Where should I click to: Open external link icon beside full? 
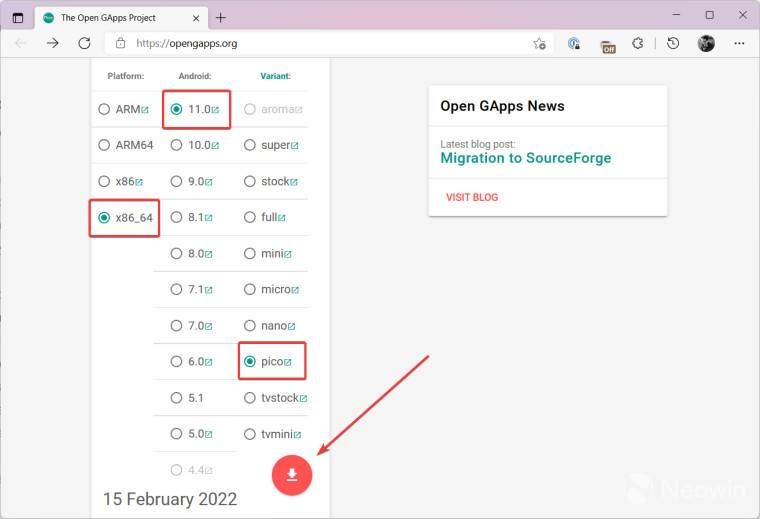282,218
